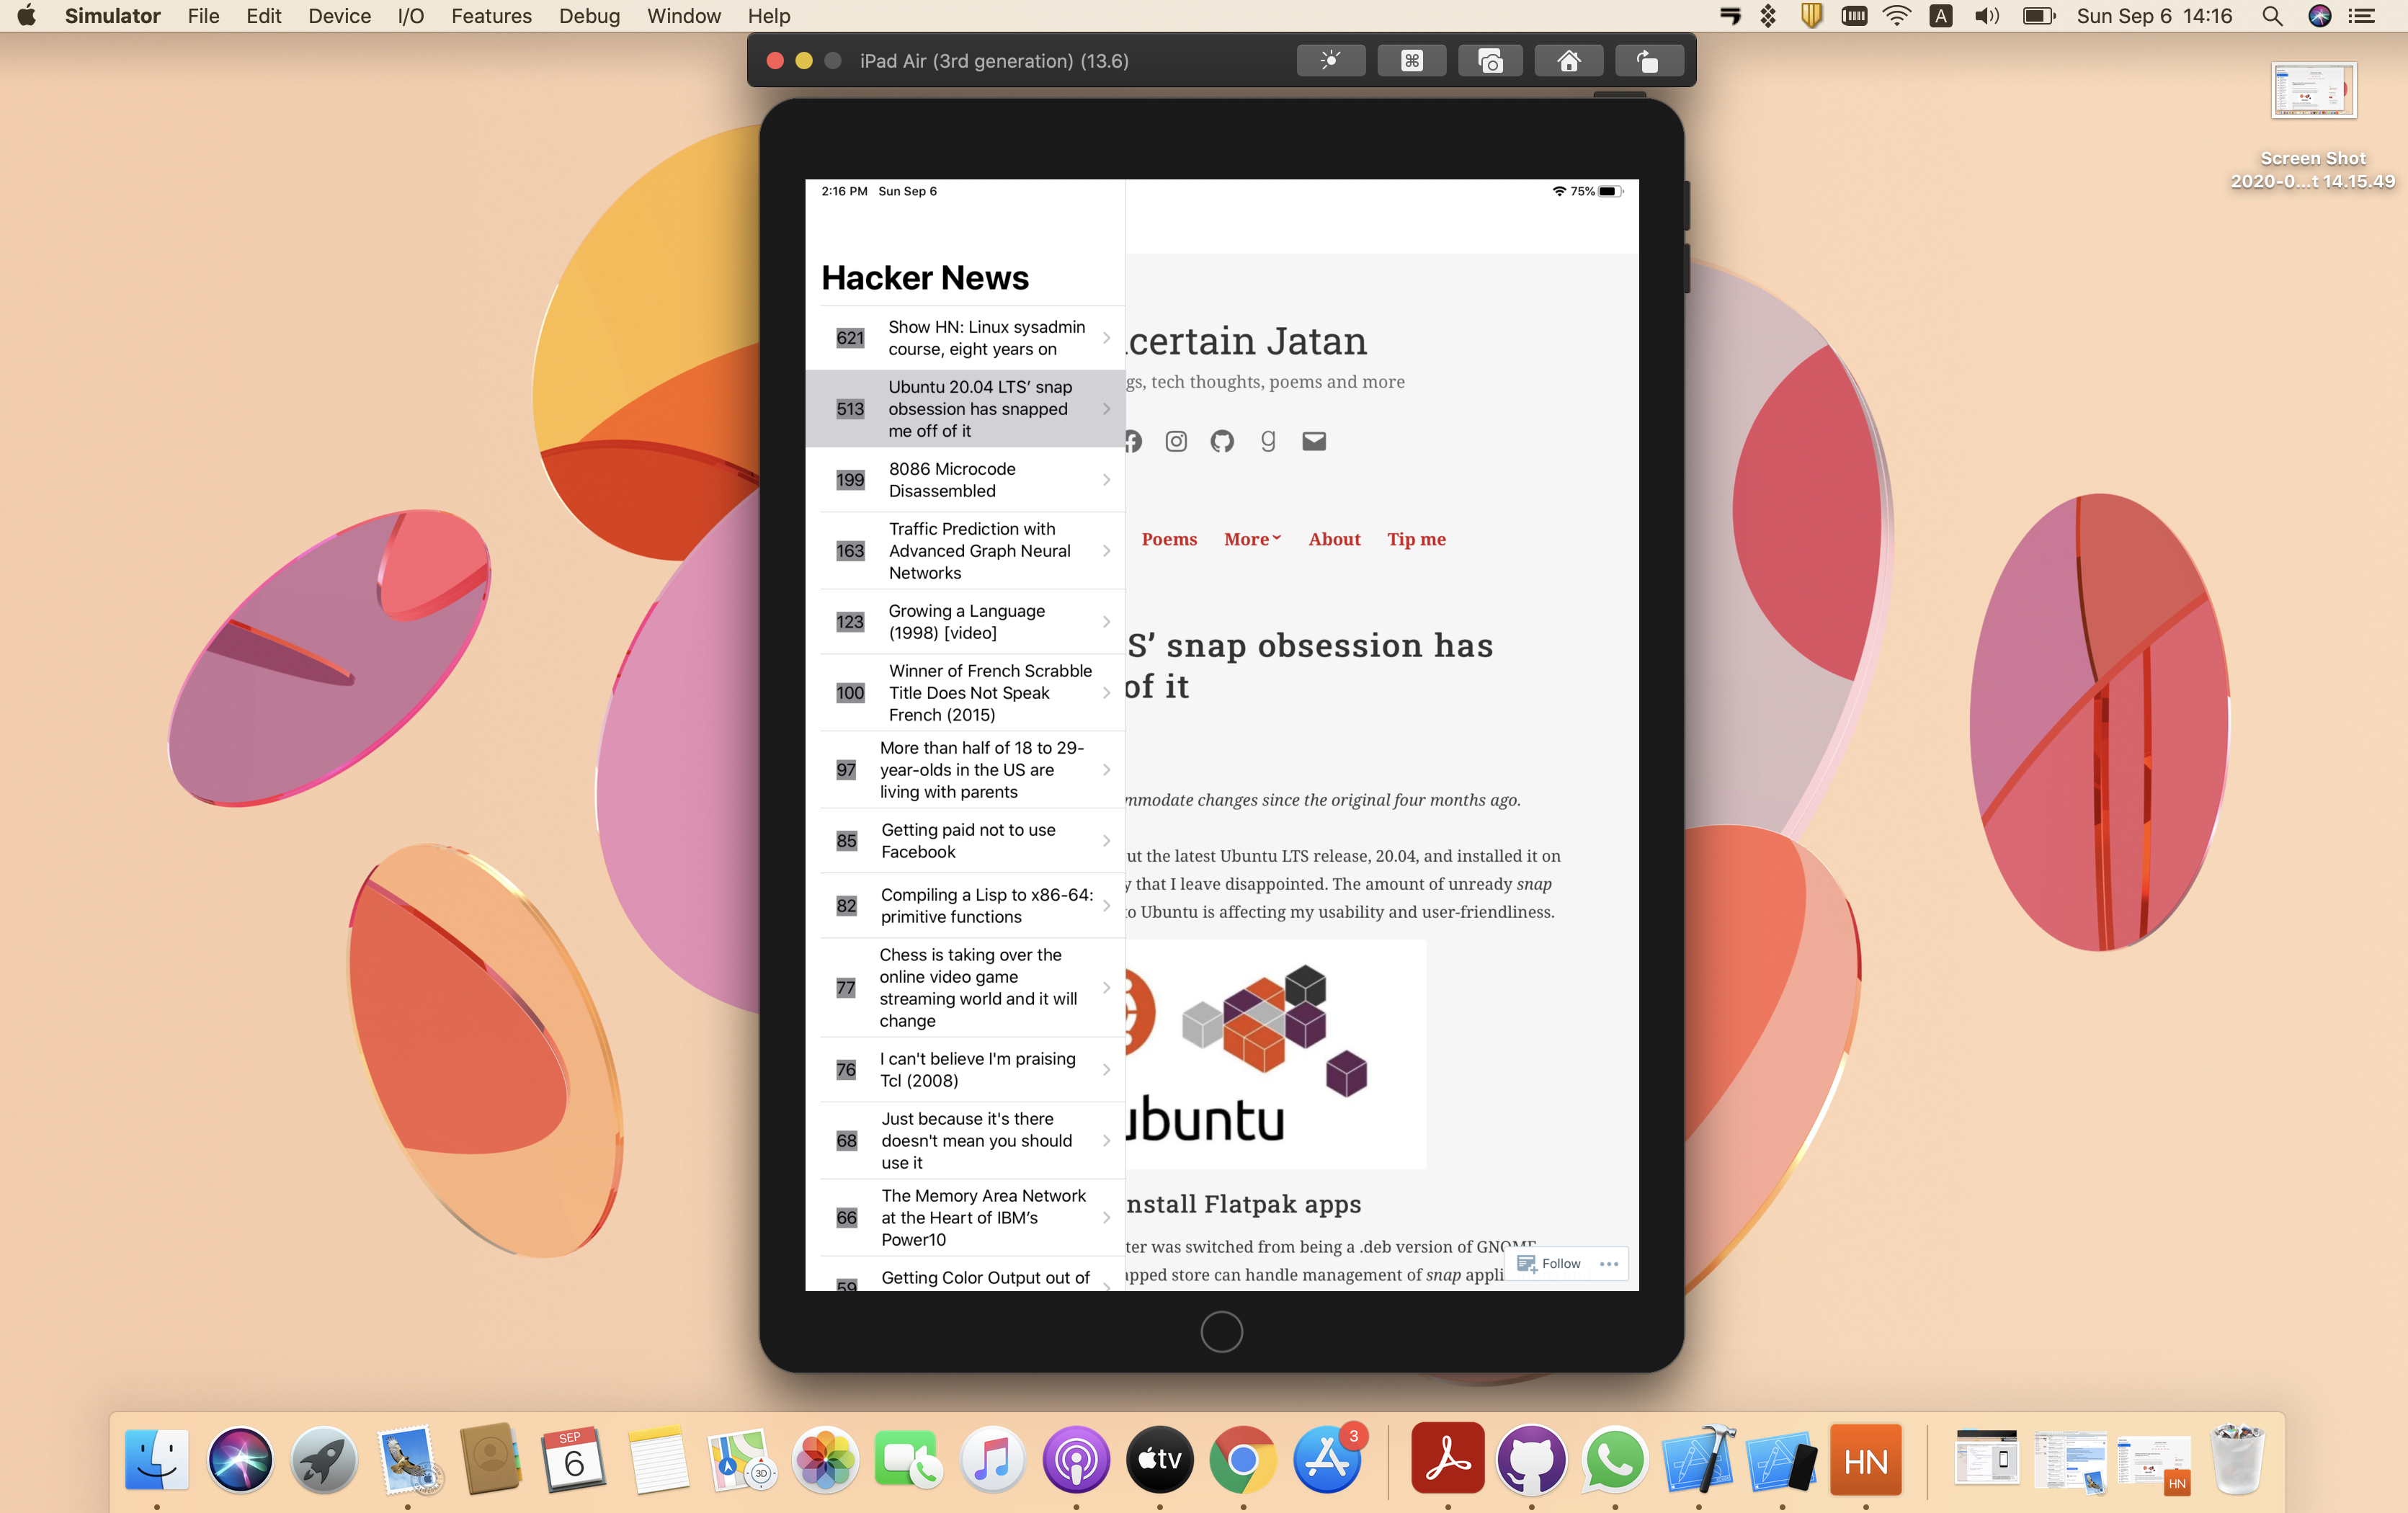Open App Store from the Dock
Screen dimensions: 2408x1513
pyautogui.click(x=1327, y=1461)
